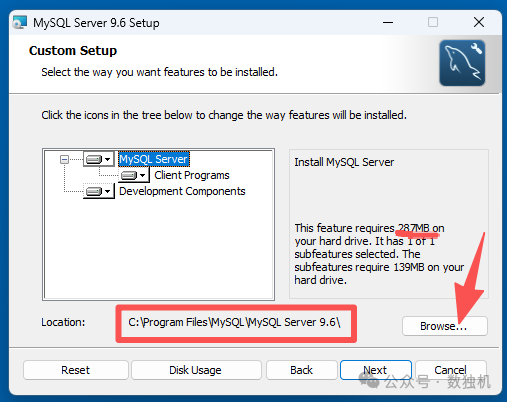Click the install location path text
Image resolution: width=507 pixels, height=402 pixels.
[234, 322]
